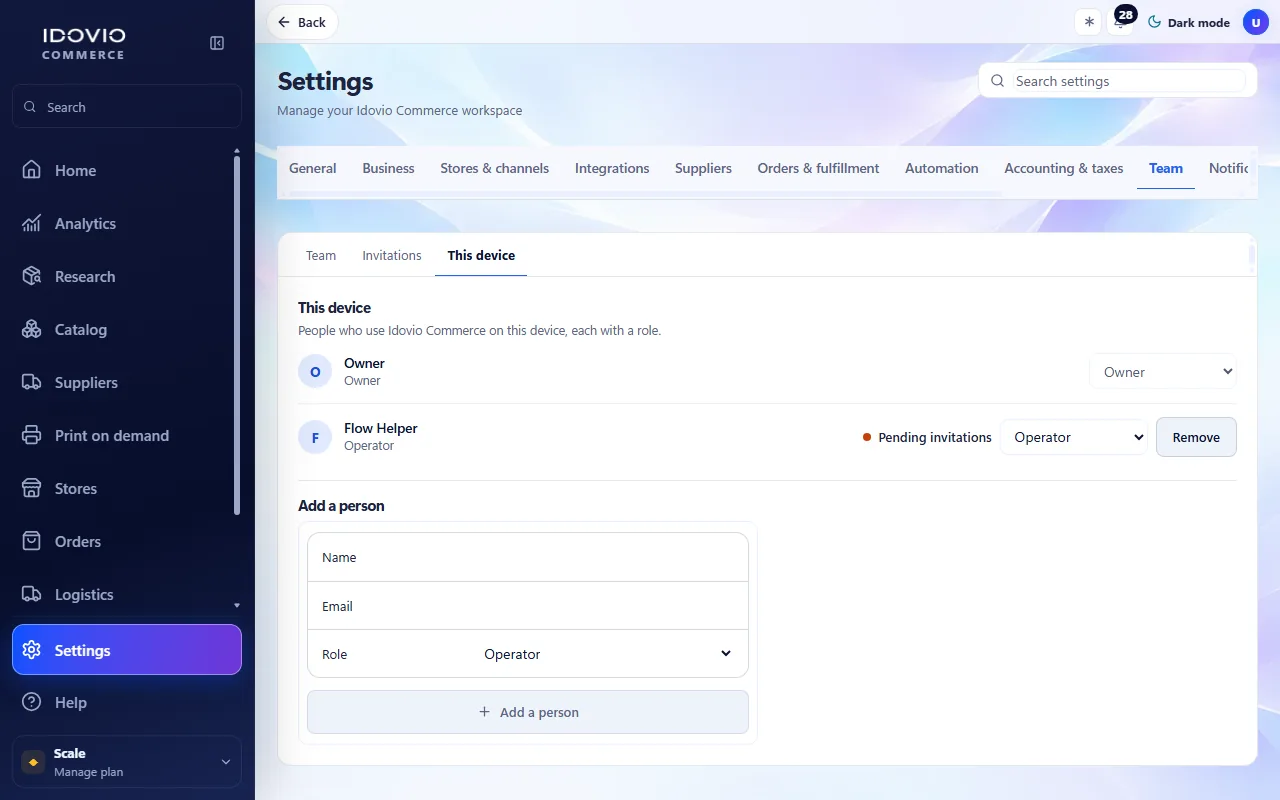Open Analytics chart icon in sidebar

coord(32,223)
